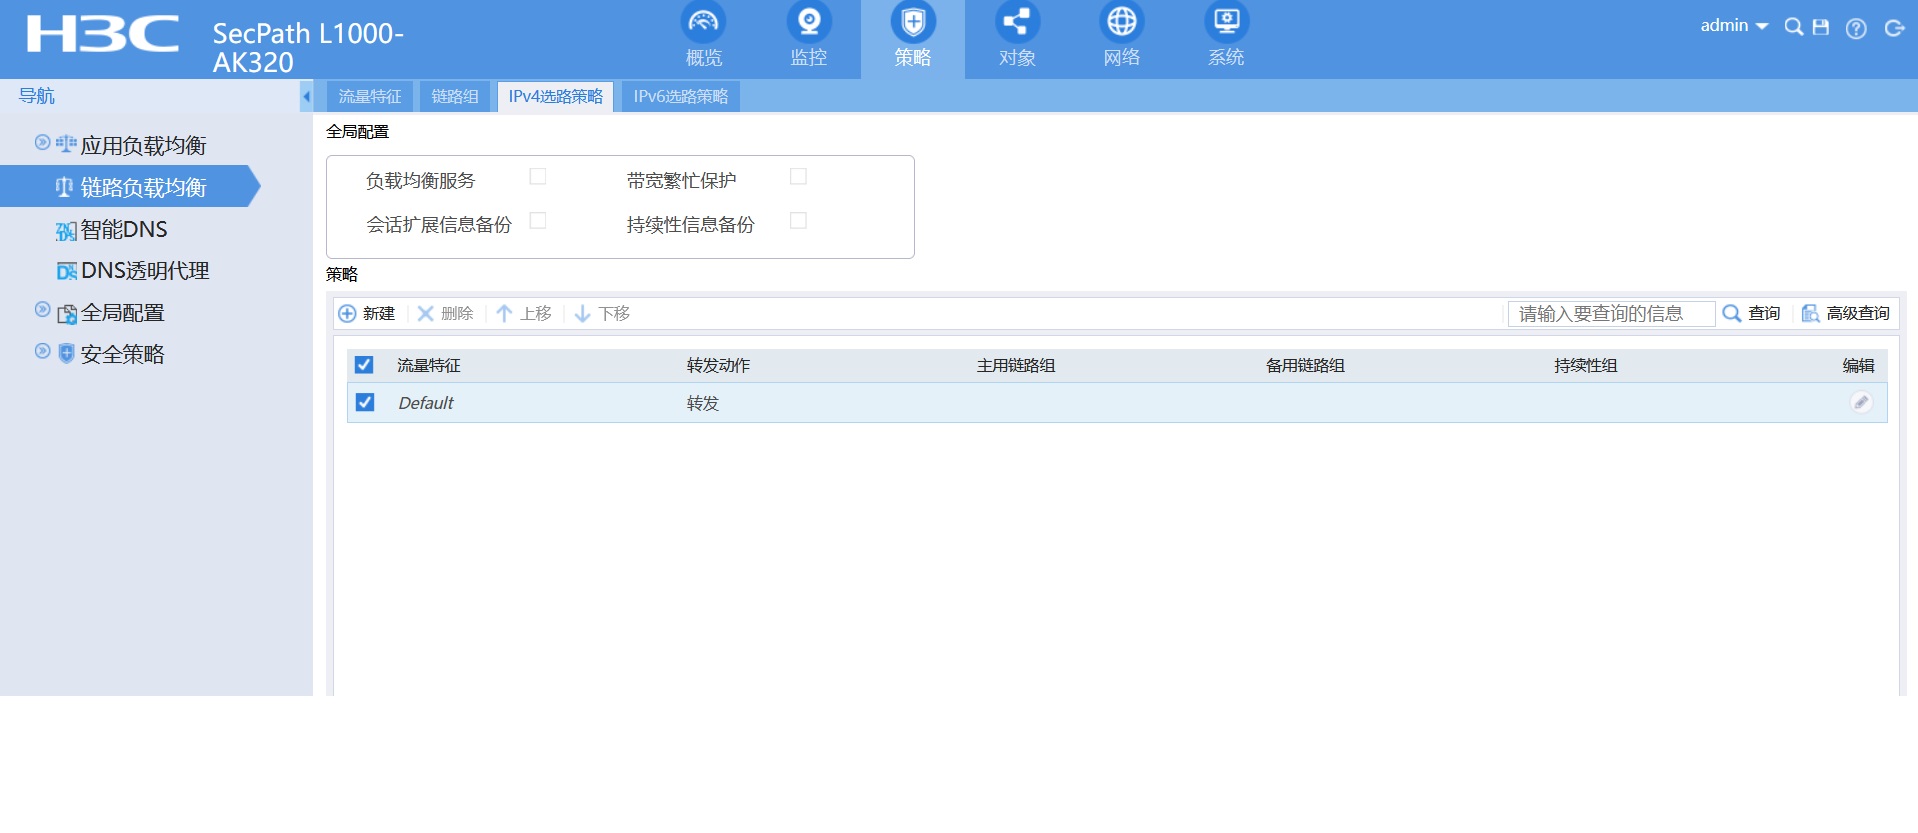
Task: Click the 转发 action cell in Default row
Action: pos(703,403)
